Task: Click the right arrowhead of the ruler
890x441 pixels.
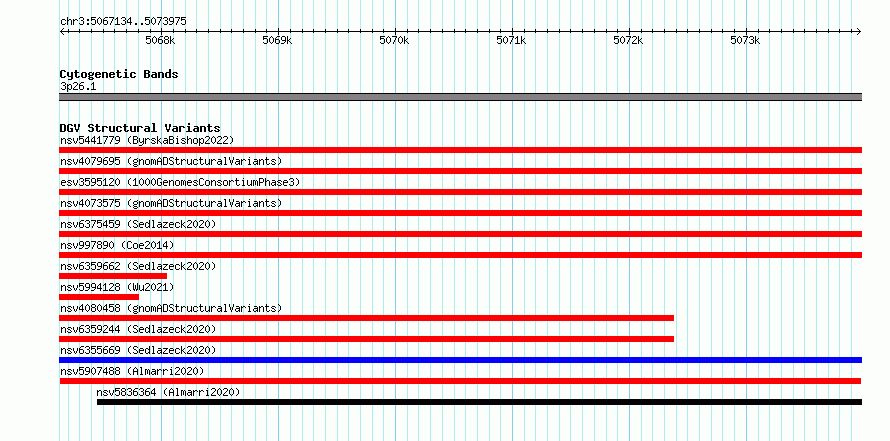Action: (x=858, y=32)
